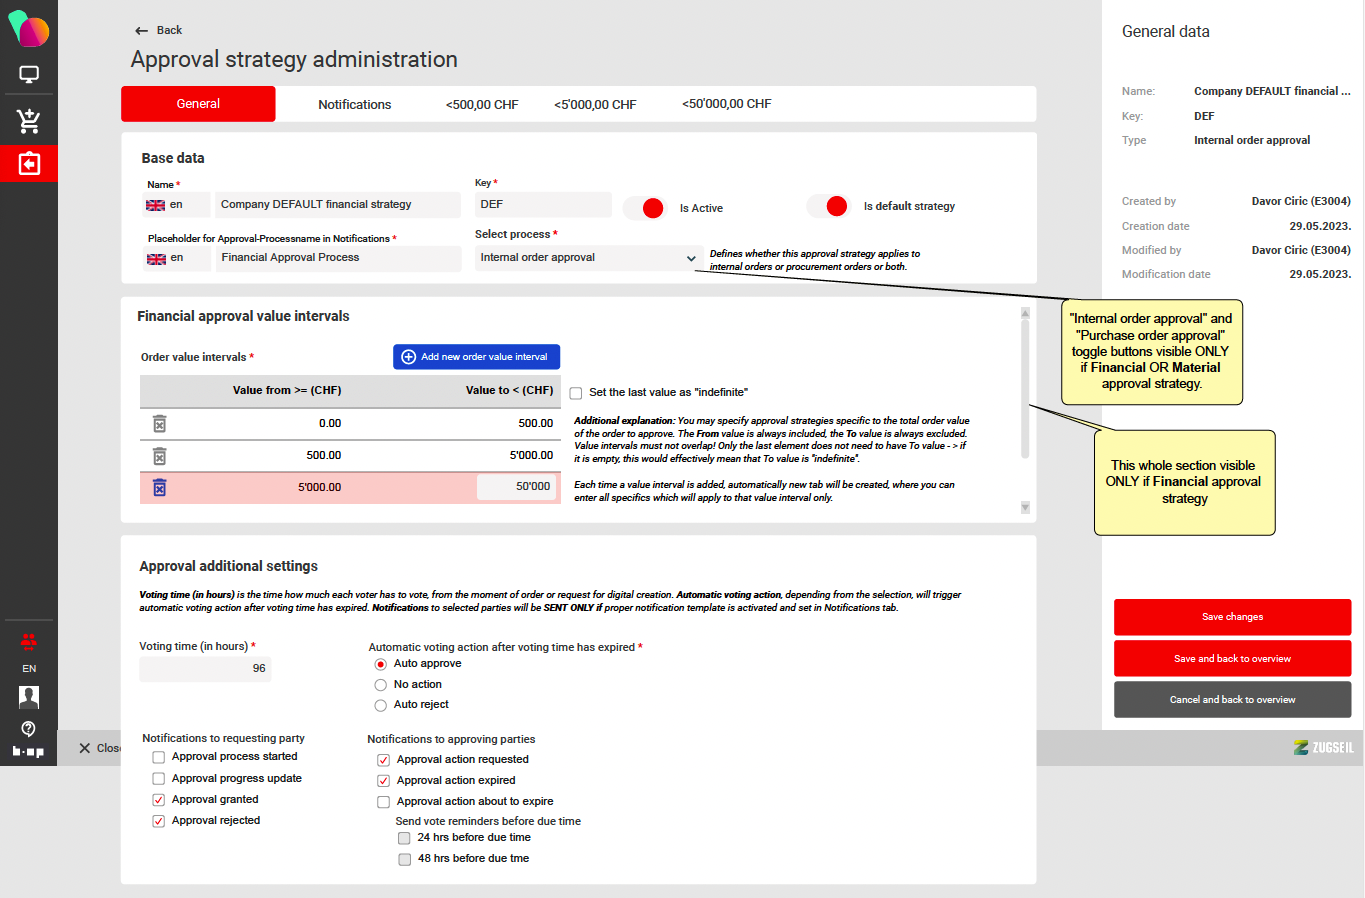Click the Save changes button
Image resolution: width=1365 pixels, height=898 pixels.
coord(1232,617)
